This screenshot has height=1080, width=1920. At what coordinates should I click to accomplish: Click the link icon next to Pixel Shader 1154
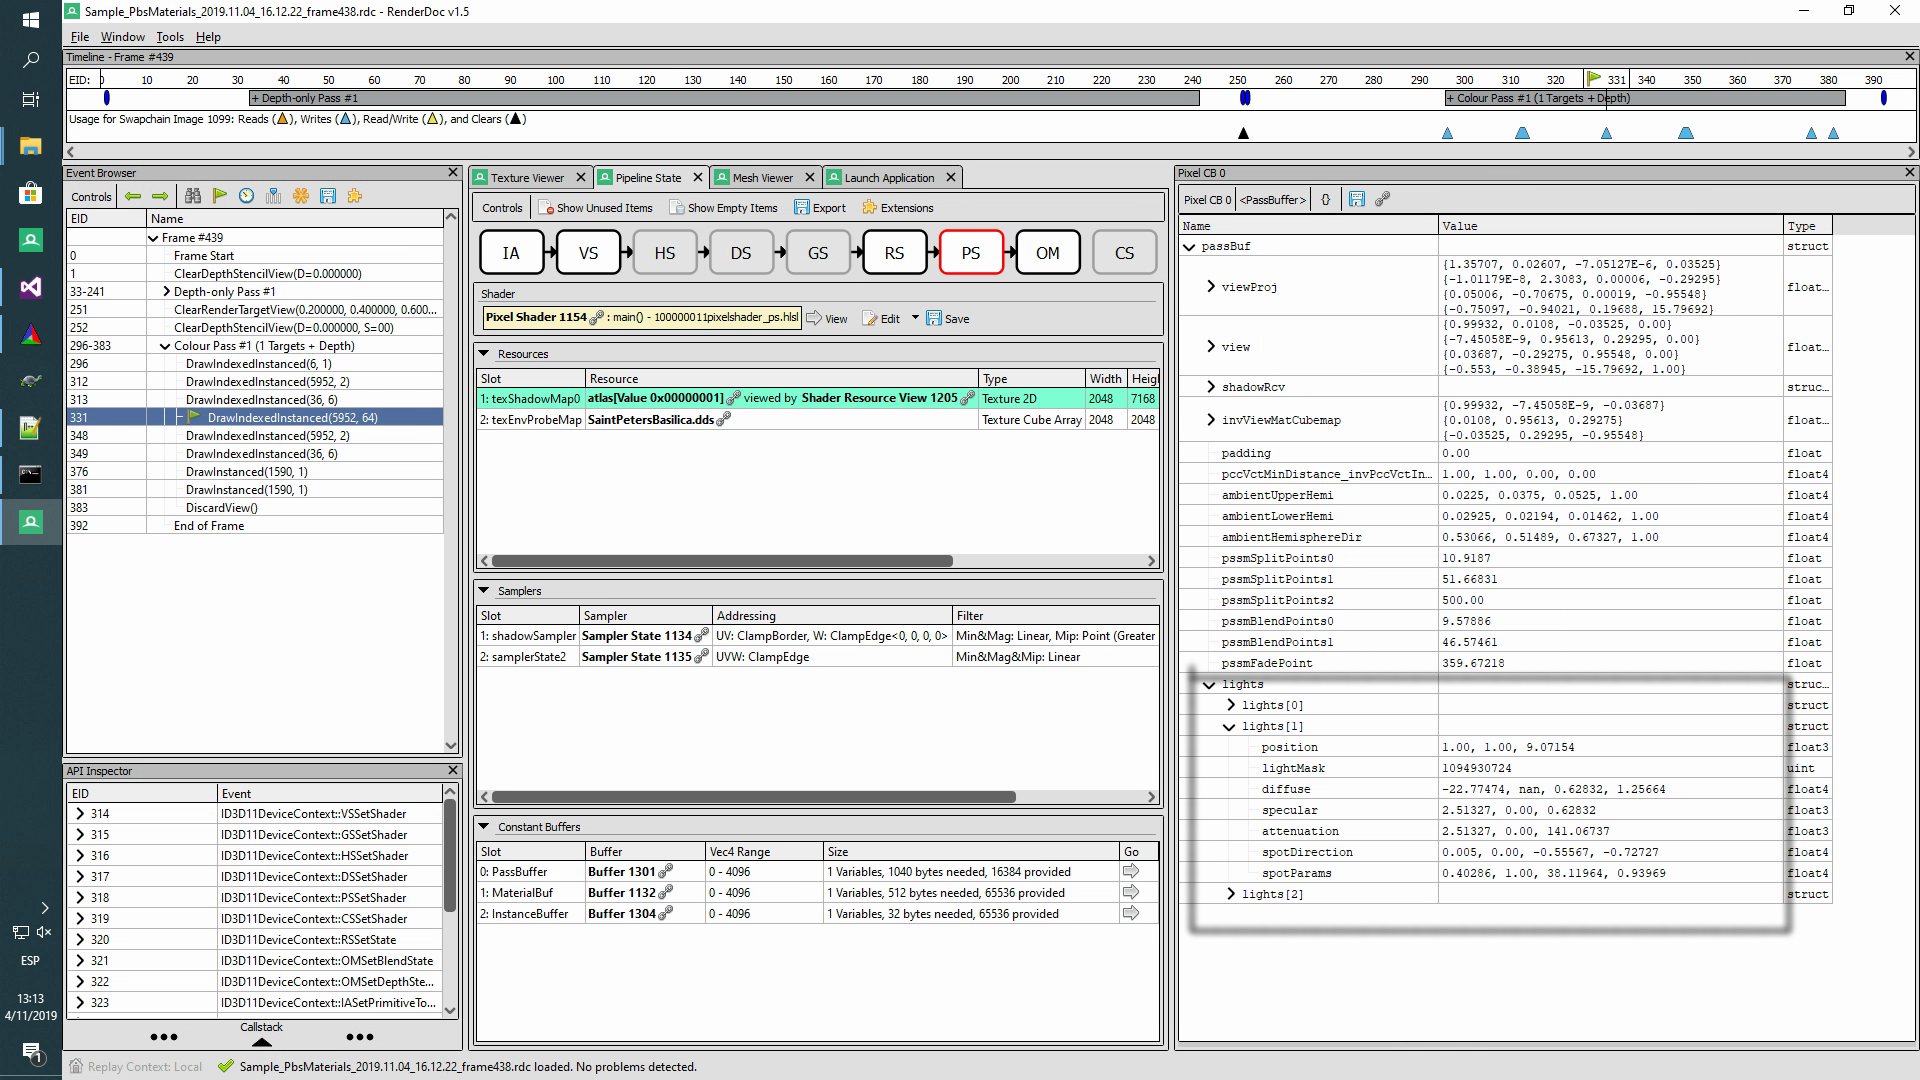[x=597, y=317]
